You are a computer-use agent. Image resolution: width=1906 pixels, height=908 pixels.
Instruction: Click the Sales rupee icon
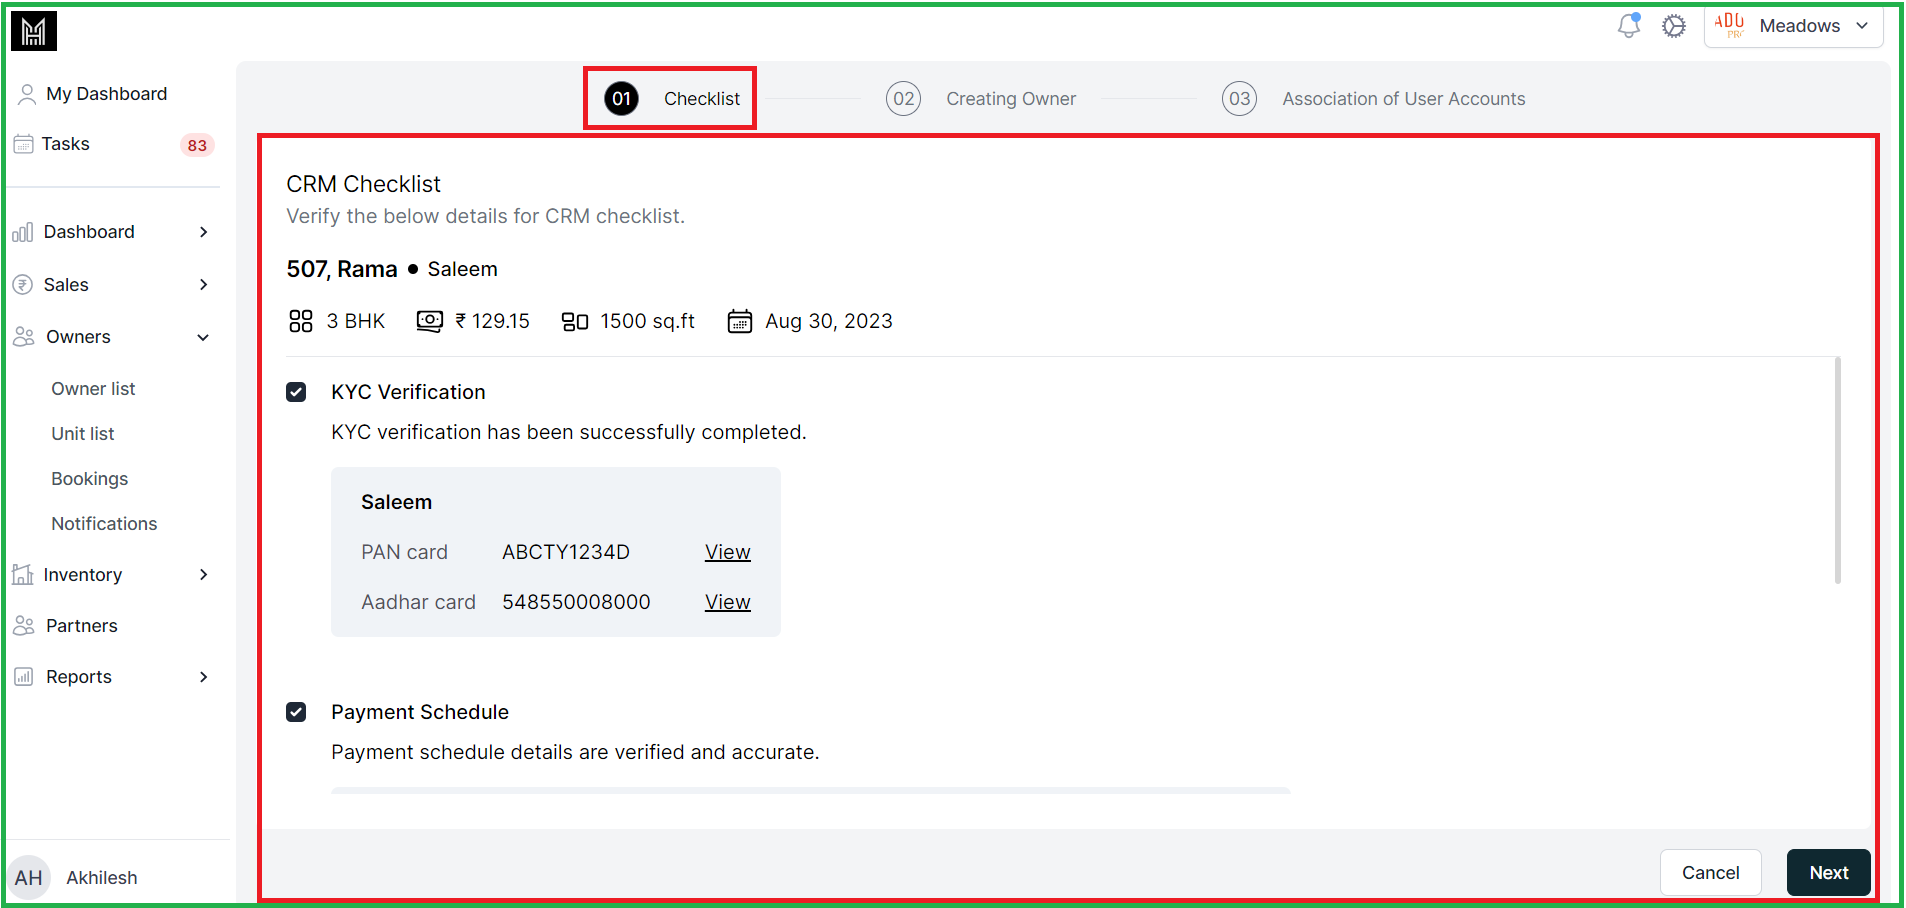pyautogui.click(x=22, y=285)
